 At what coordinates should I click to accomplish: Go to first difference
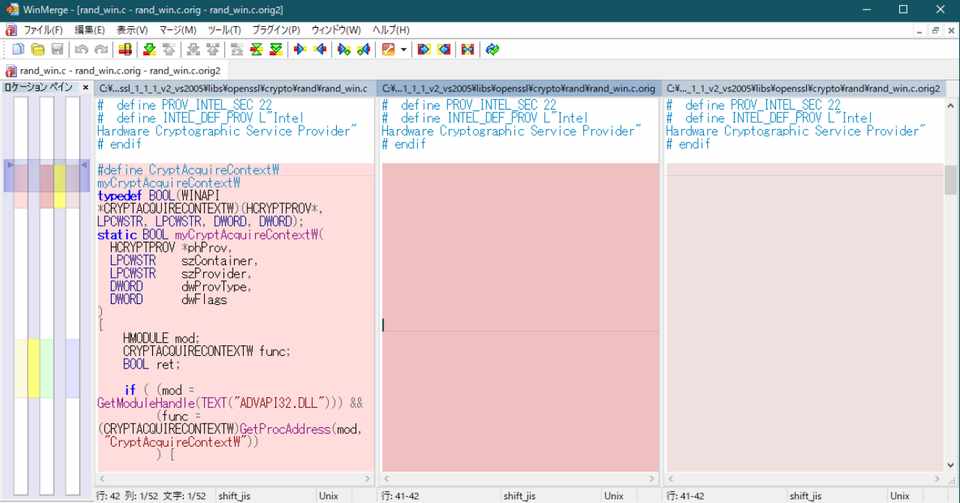(237, 50)
